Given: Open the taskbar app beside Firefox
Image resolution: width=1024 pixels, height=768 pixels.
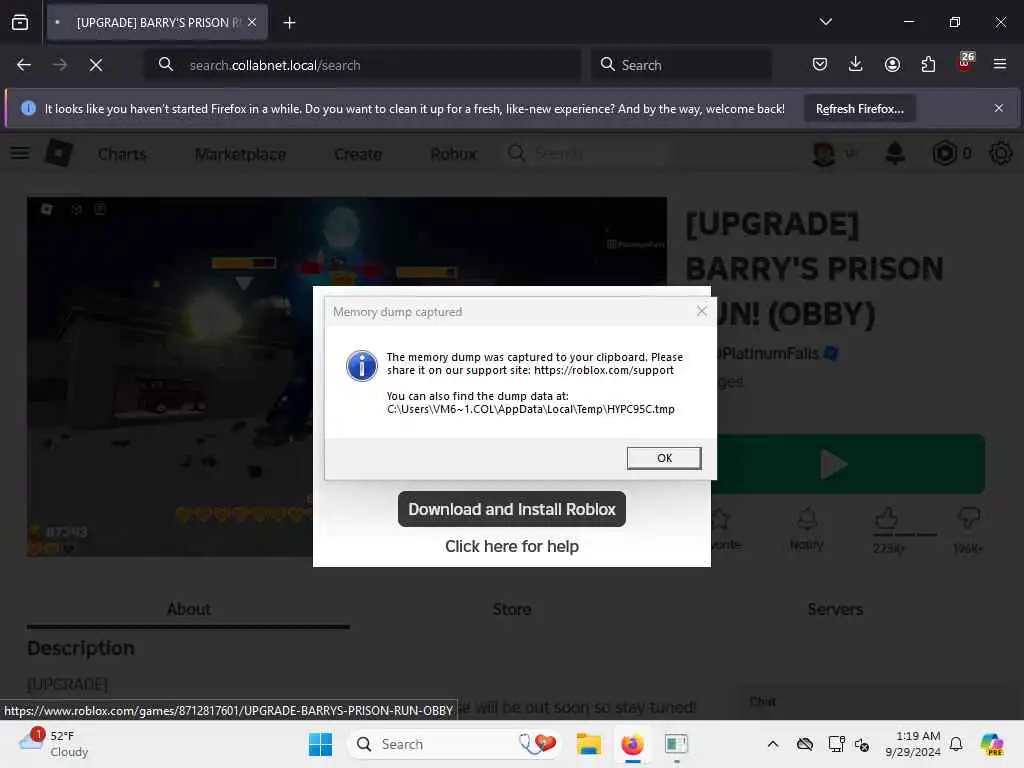Looking at the screenshot, I should (677, 744).
